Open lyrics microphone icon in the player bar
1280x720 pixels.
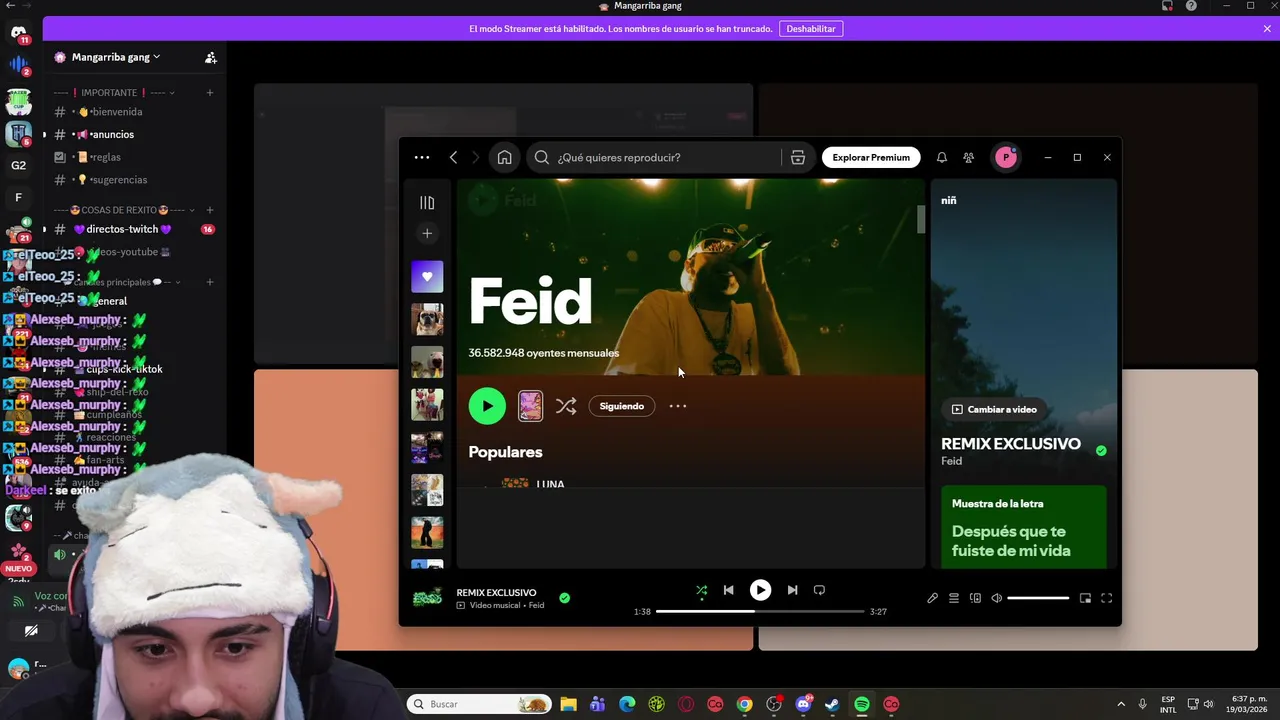932,598
